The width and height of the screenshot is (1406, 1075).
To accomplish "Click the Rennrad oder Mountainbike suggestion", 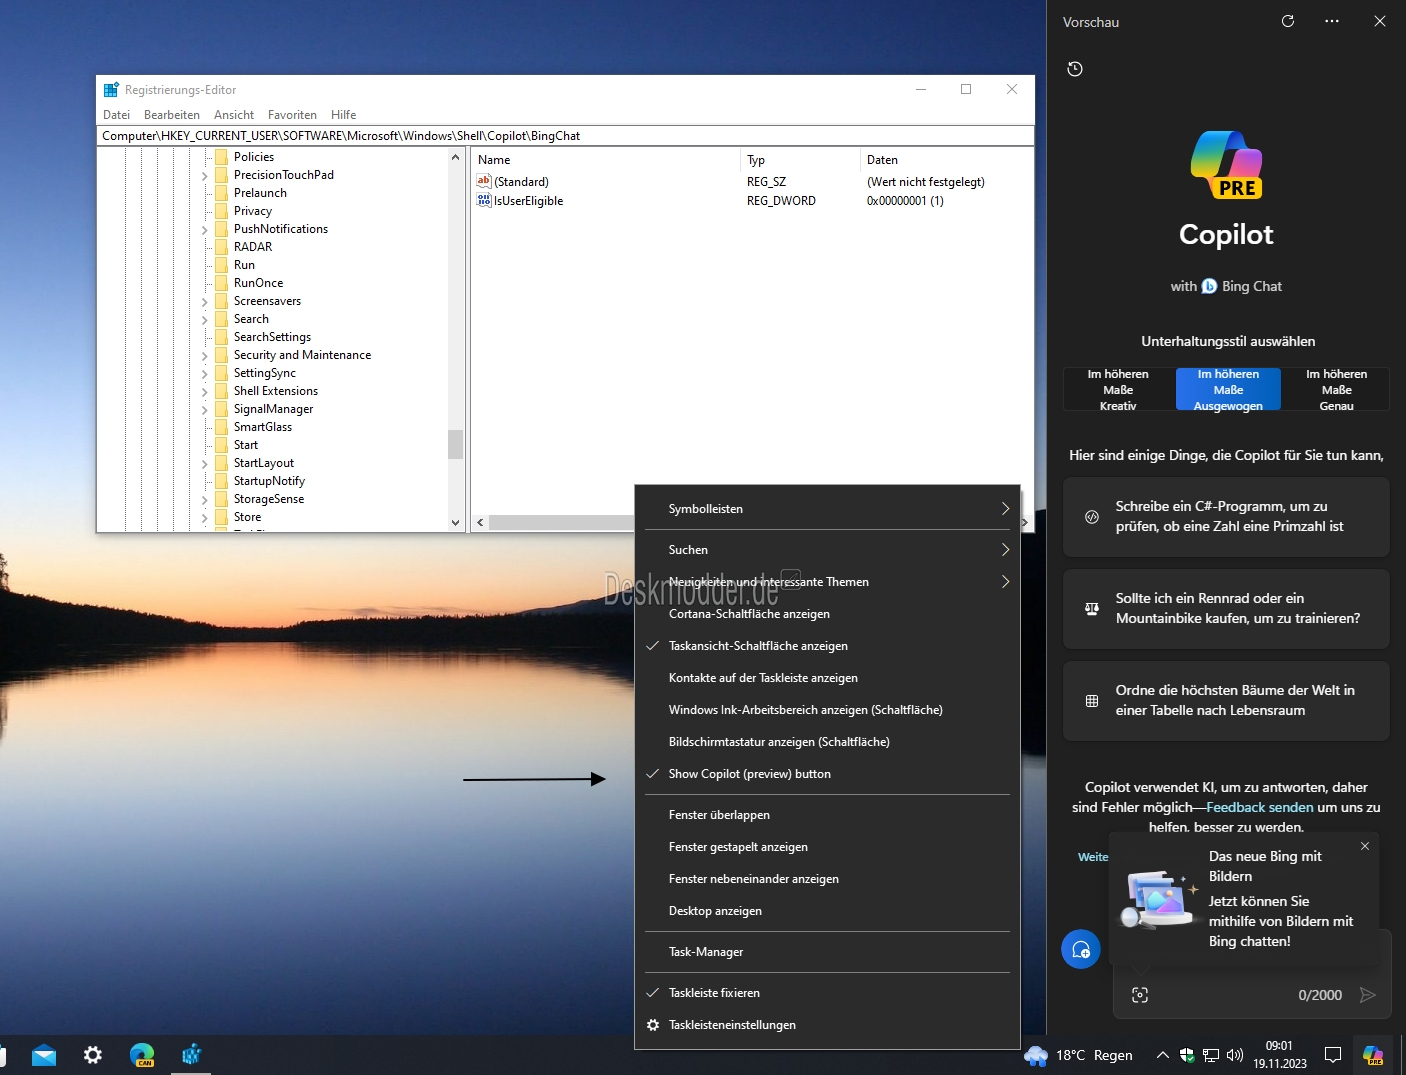I will pyautogui.click(x=1226, y=609).
